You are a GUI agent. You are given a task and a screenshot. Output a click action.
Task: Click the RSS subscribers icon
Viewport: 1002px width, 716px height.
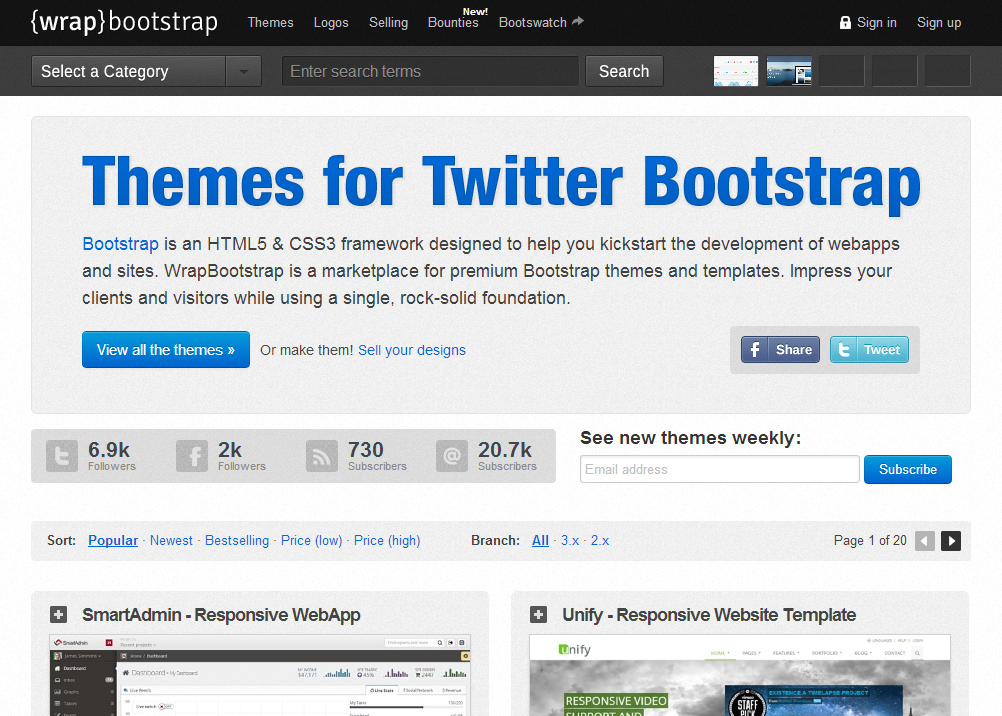(321, 456)
